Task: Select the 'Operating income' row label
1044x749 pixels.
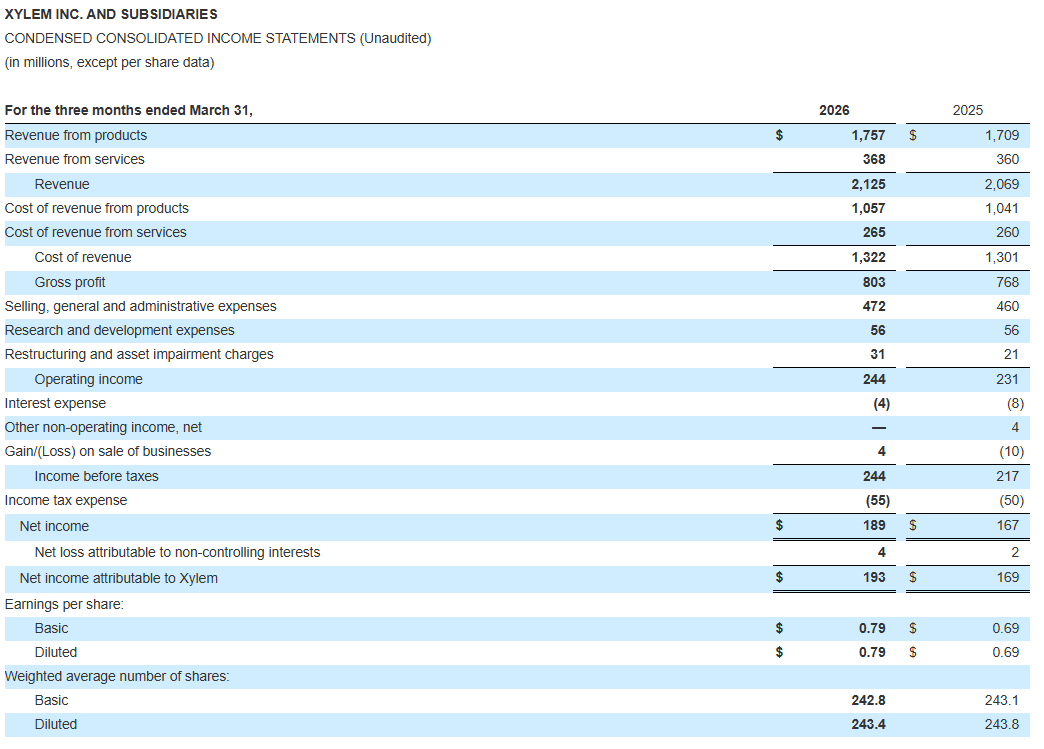Action: [x=89, y=379]
